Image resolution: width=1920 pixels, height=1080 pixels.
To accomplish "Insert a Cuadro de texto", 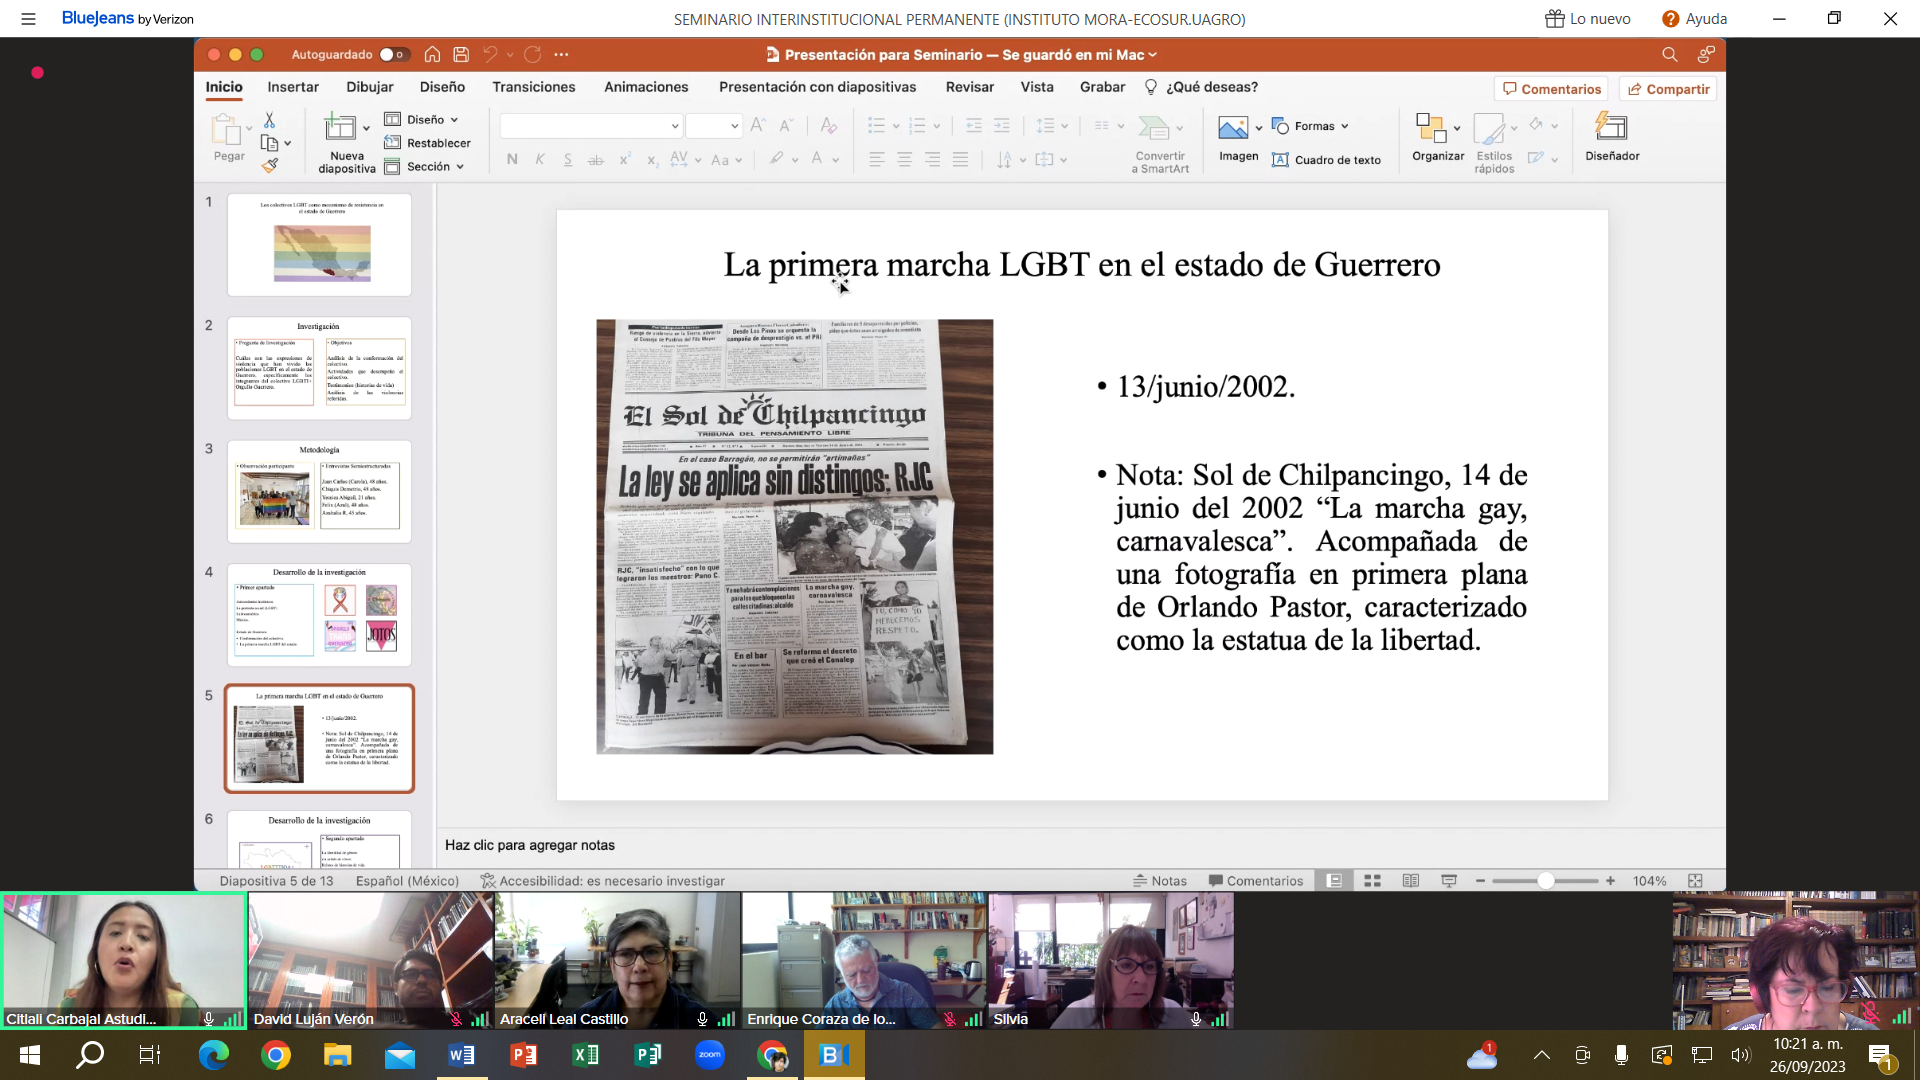I will click(1327, 160).
